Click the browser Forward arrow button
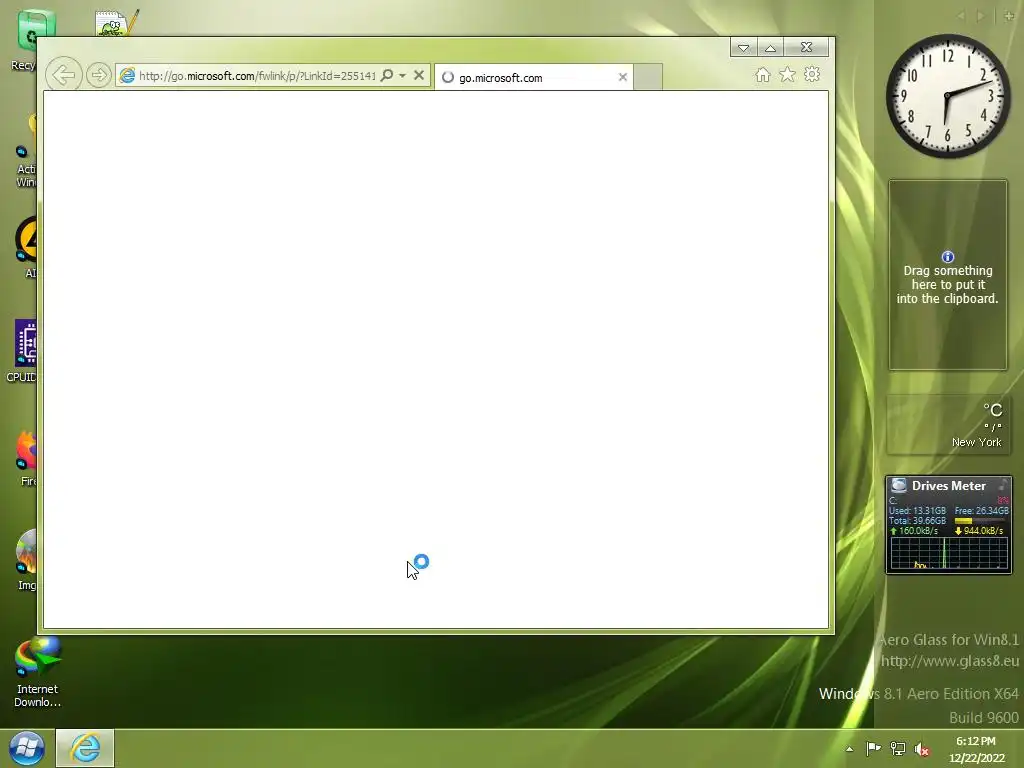 (x=99, y=75)
